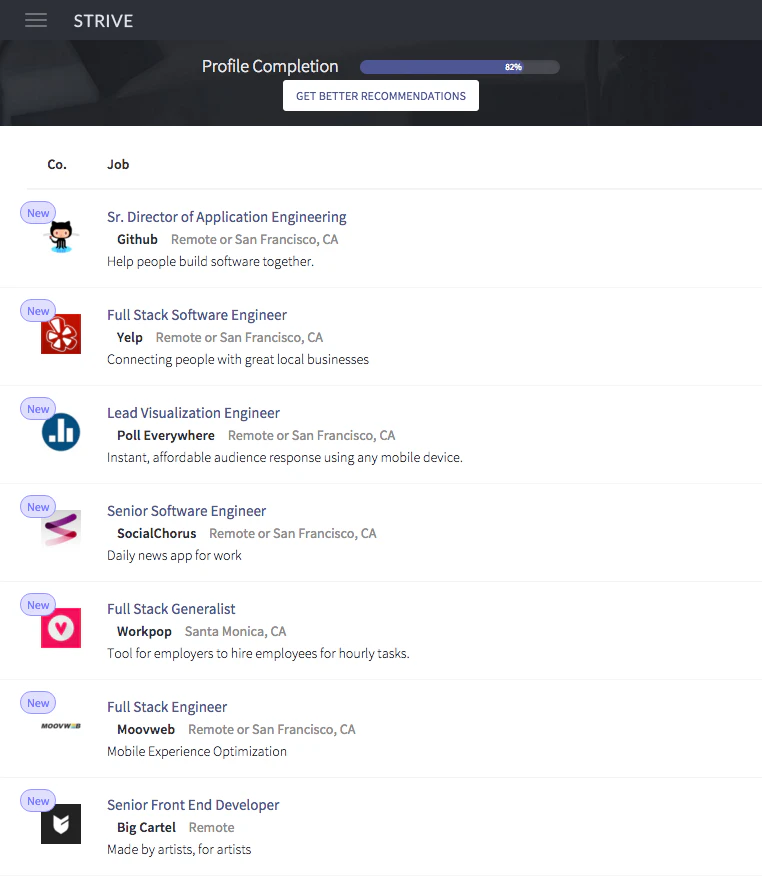The image size is (762, 885).
Task: Open the hamburger navigation menu
Action: click(36, 20)
